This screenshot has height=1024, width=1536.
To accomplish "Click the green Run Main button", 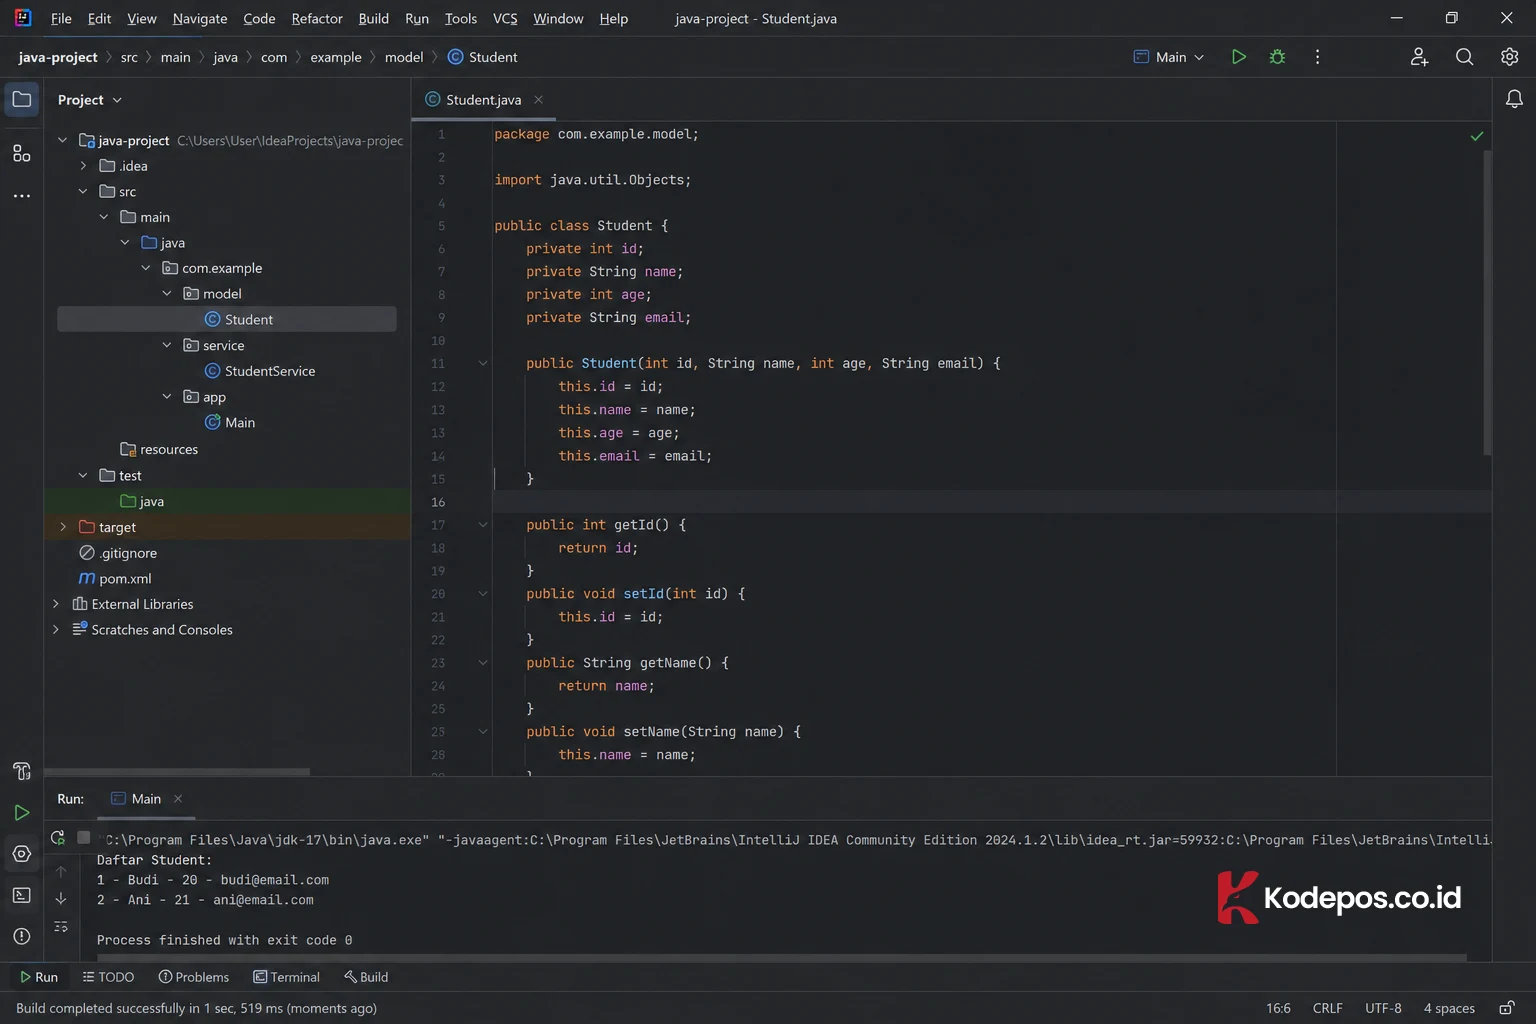I will coord(1238,57).
